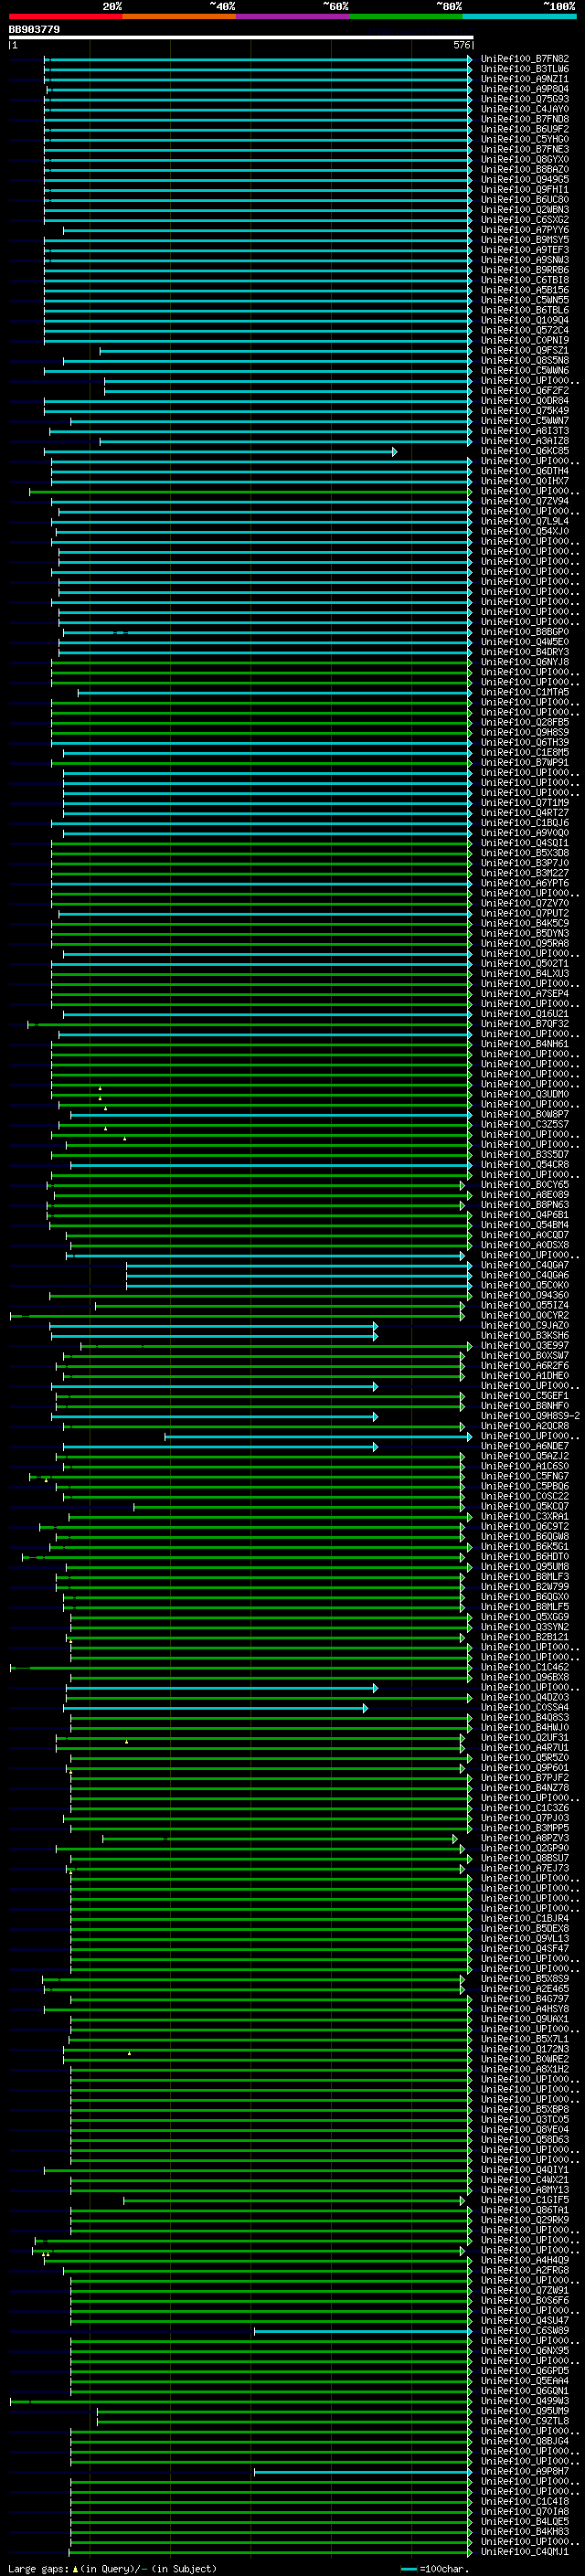The image size is (585, 2576).
Task: Click label UniRef100_C5YHG0
Action: tap(525, 139)
